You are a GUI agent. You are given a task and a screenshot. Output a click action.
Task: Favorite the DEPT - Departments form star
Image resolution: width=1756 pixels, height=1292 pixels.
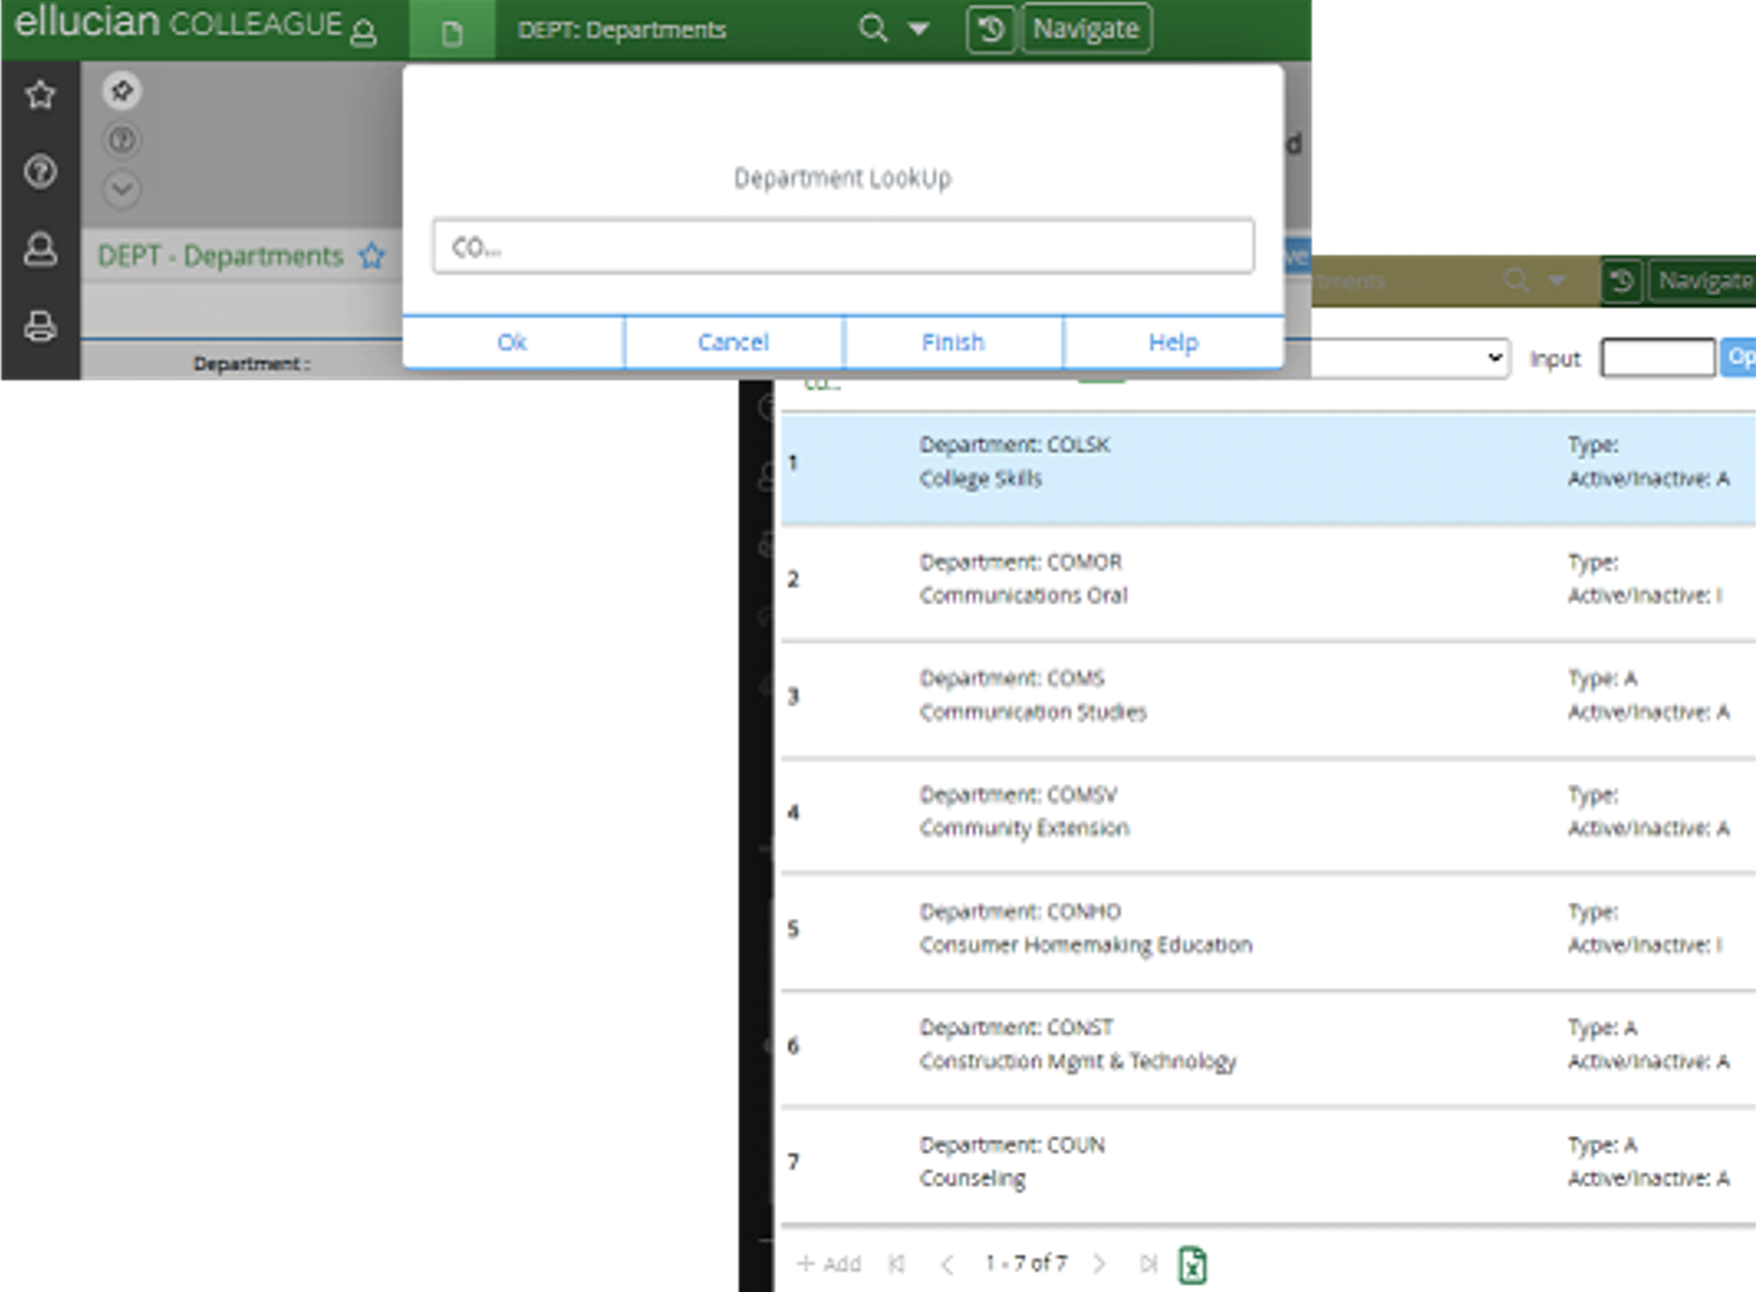click(x=372, y=256)
